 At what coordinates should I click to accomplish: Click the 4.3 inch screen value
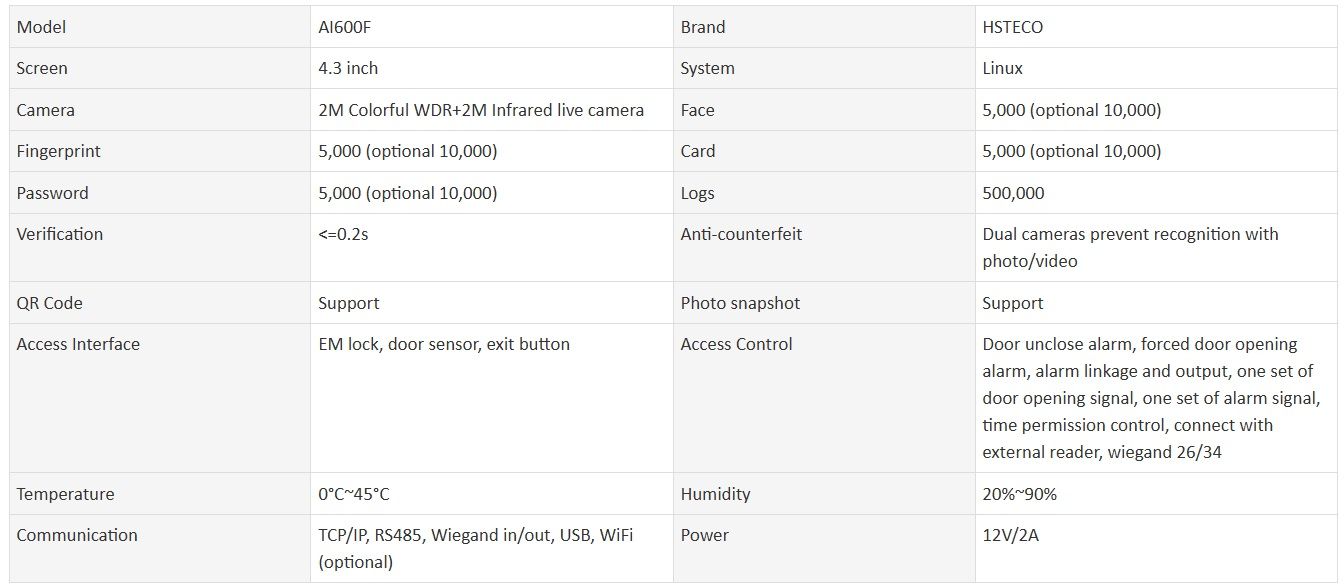tap(348, 68)
